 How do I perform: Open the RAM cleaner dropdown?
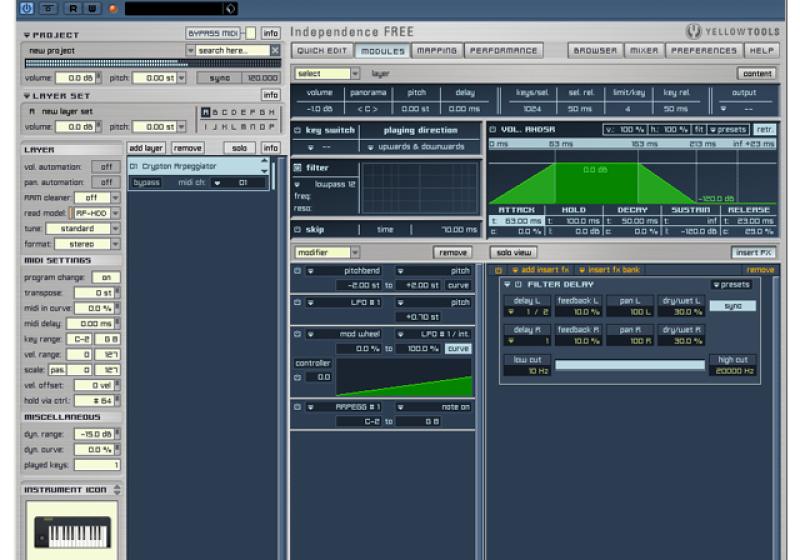coord(115,198)
